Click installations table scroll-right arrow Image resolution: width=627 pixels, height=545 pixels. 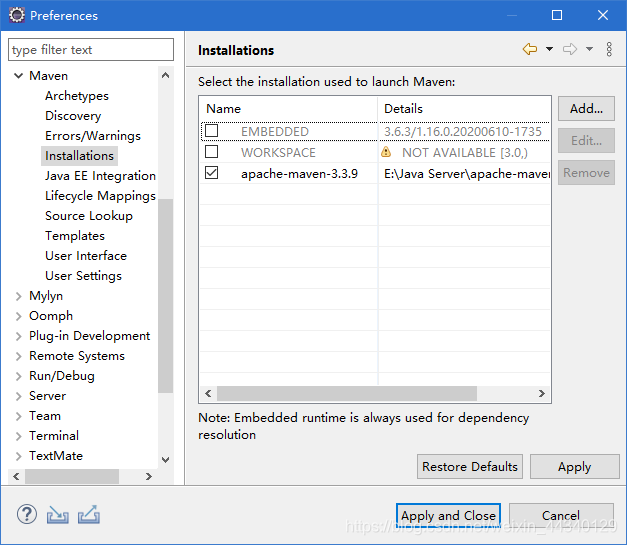541,393
